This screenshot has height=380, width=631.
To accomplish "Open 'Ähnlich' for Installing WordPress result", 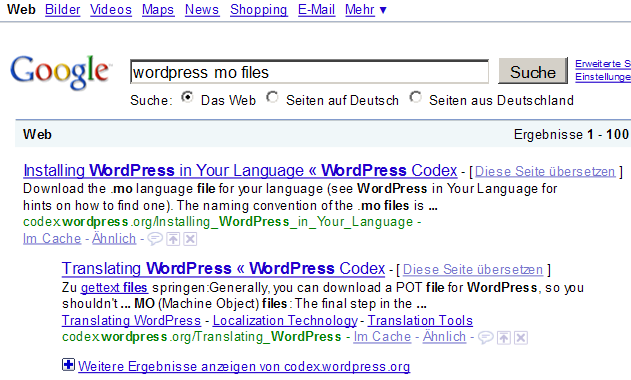I will 114,239.
